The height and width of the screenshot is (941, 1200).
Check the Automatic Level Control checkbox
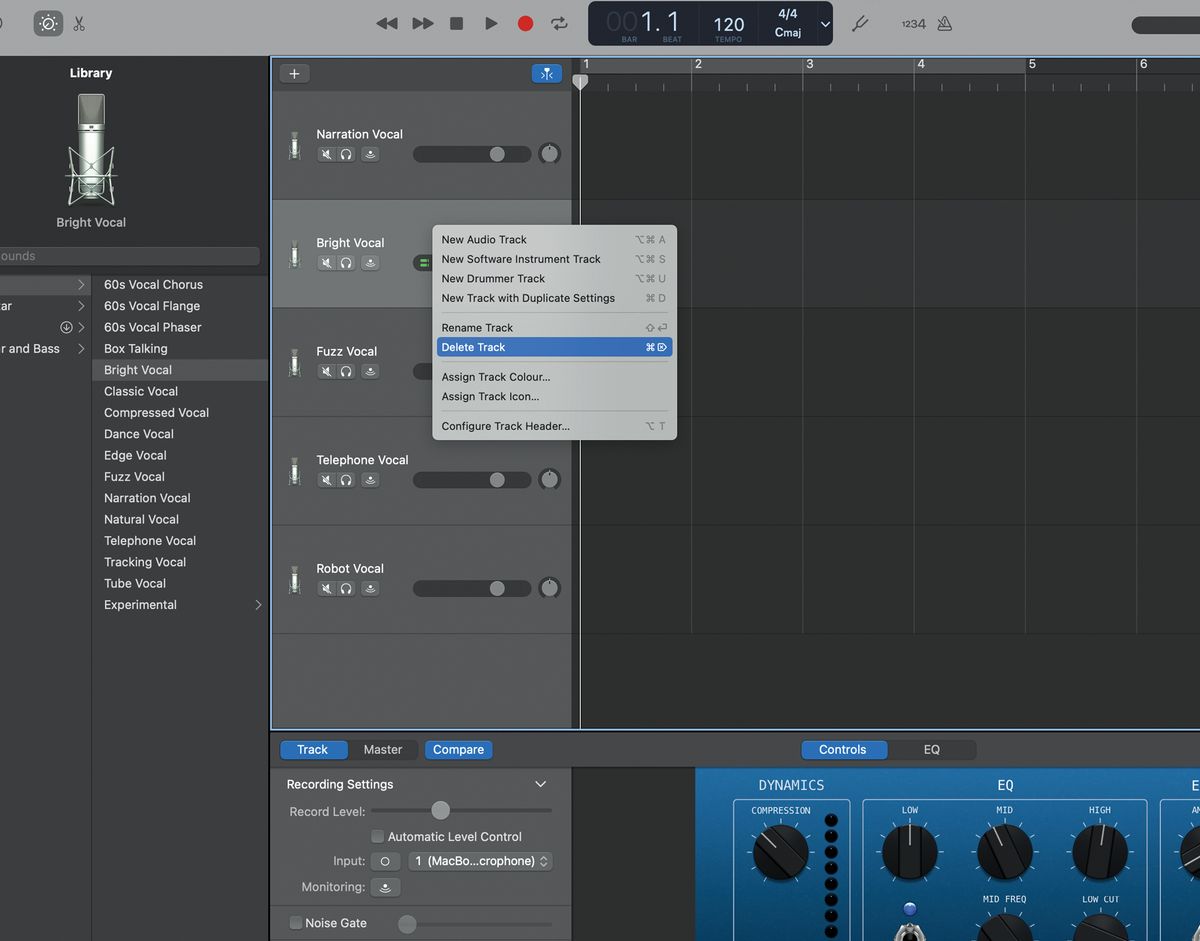coord(377,836)
